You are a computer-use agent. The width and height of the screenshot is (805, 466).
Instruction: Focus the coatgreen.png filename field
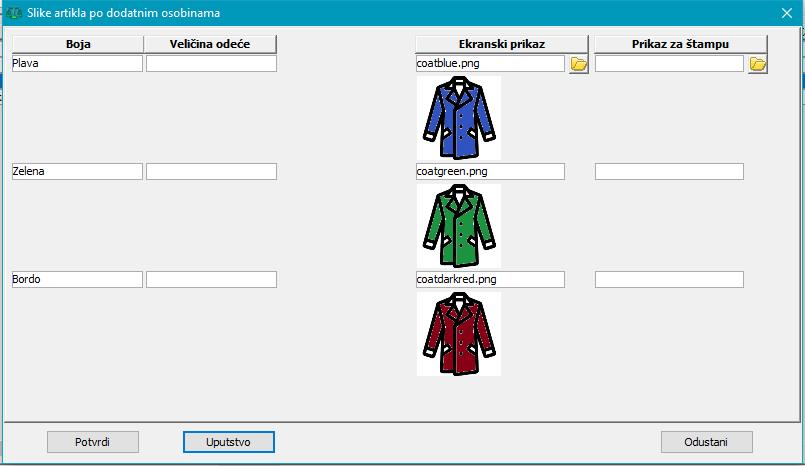490,171
